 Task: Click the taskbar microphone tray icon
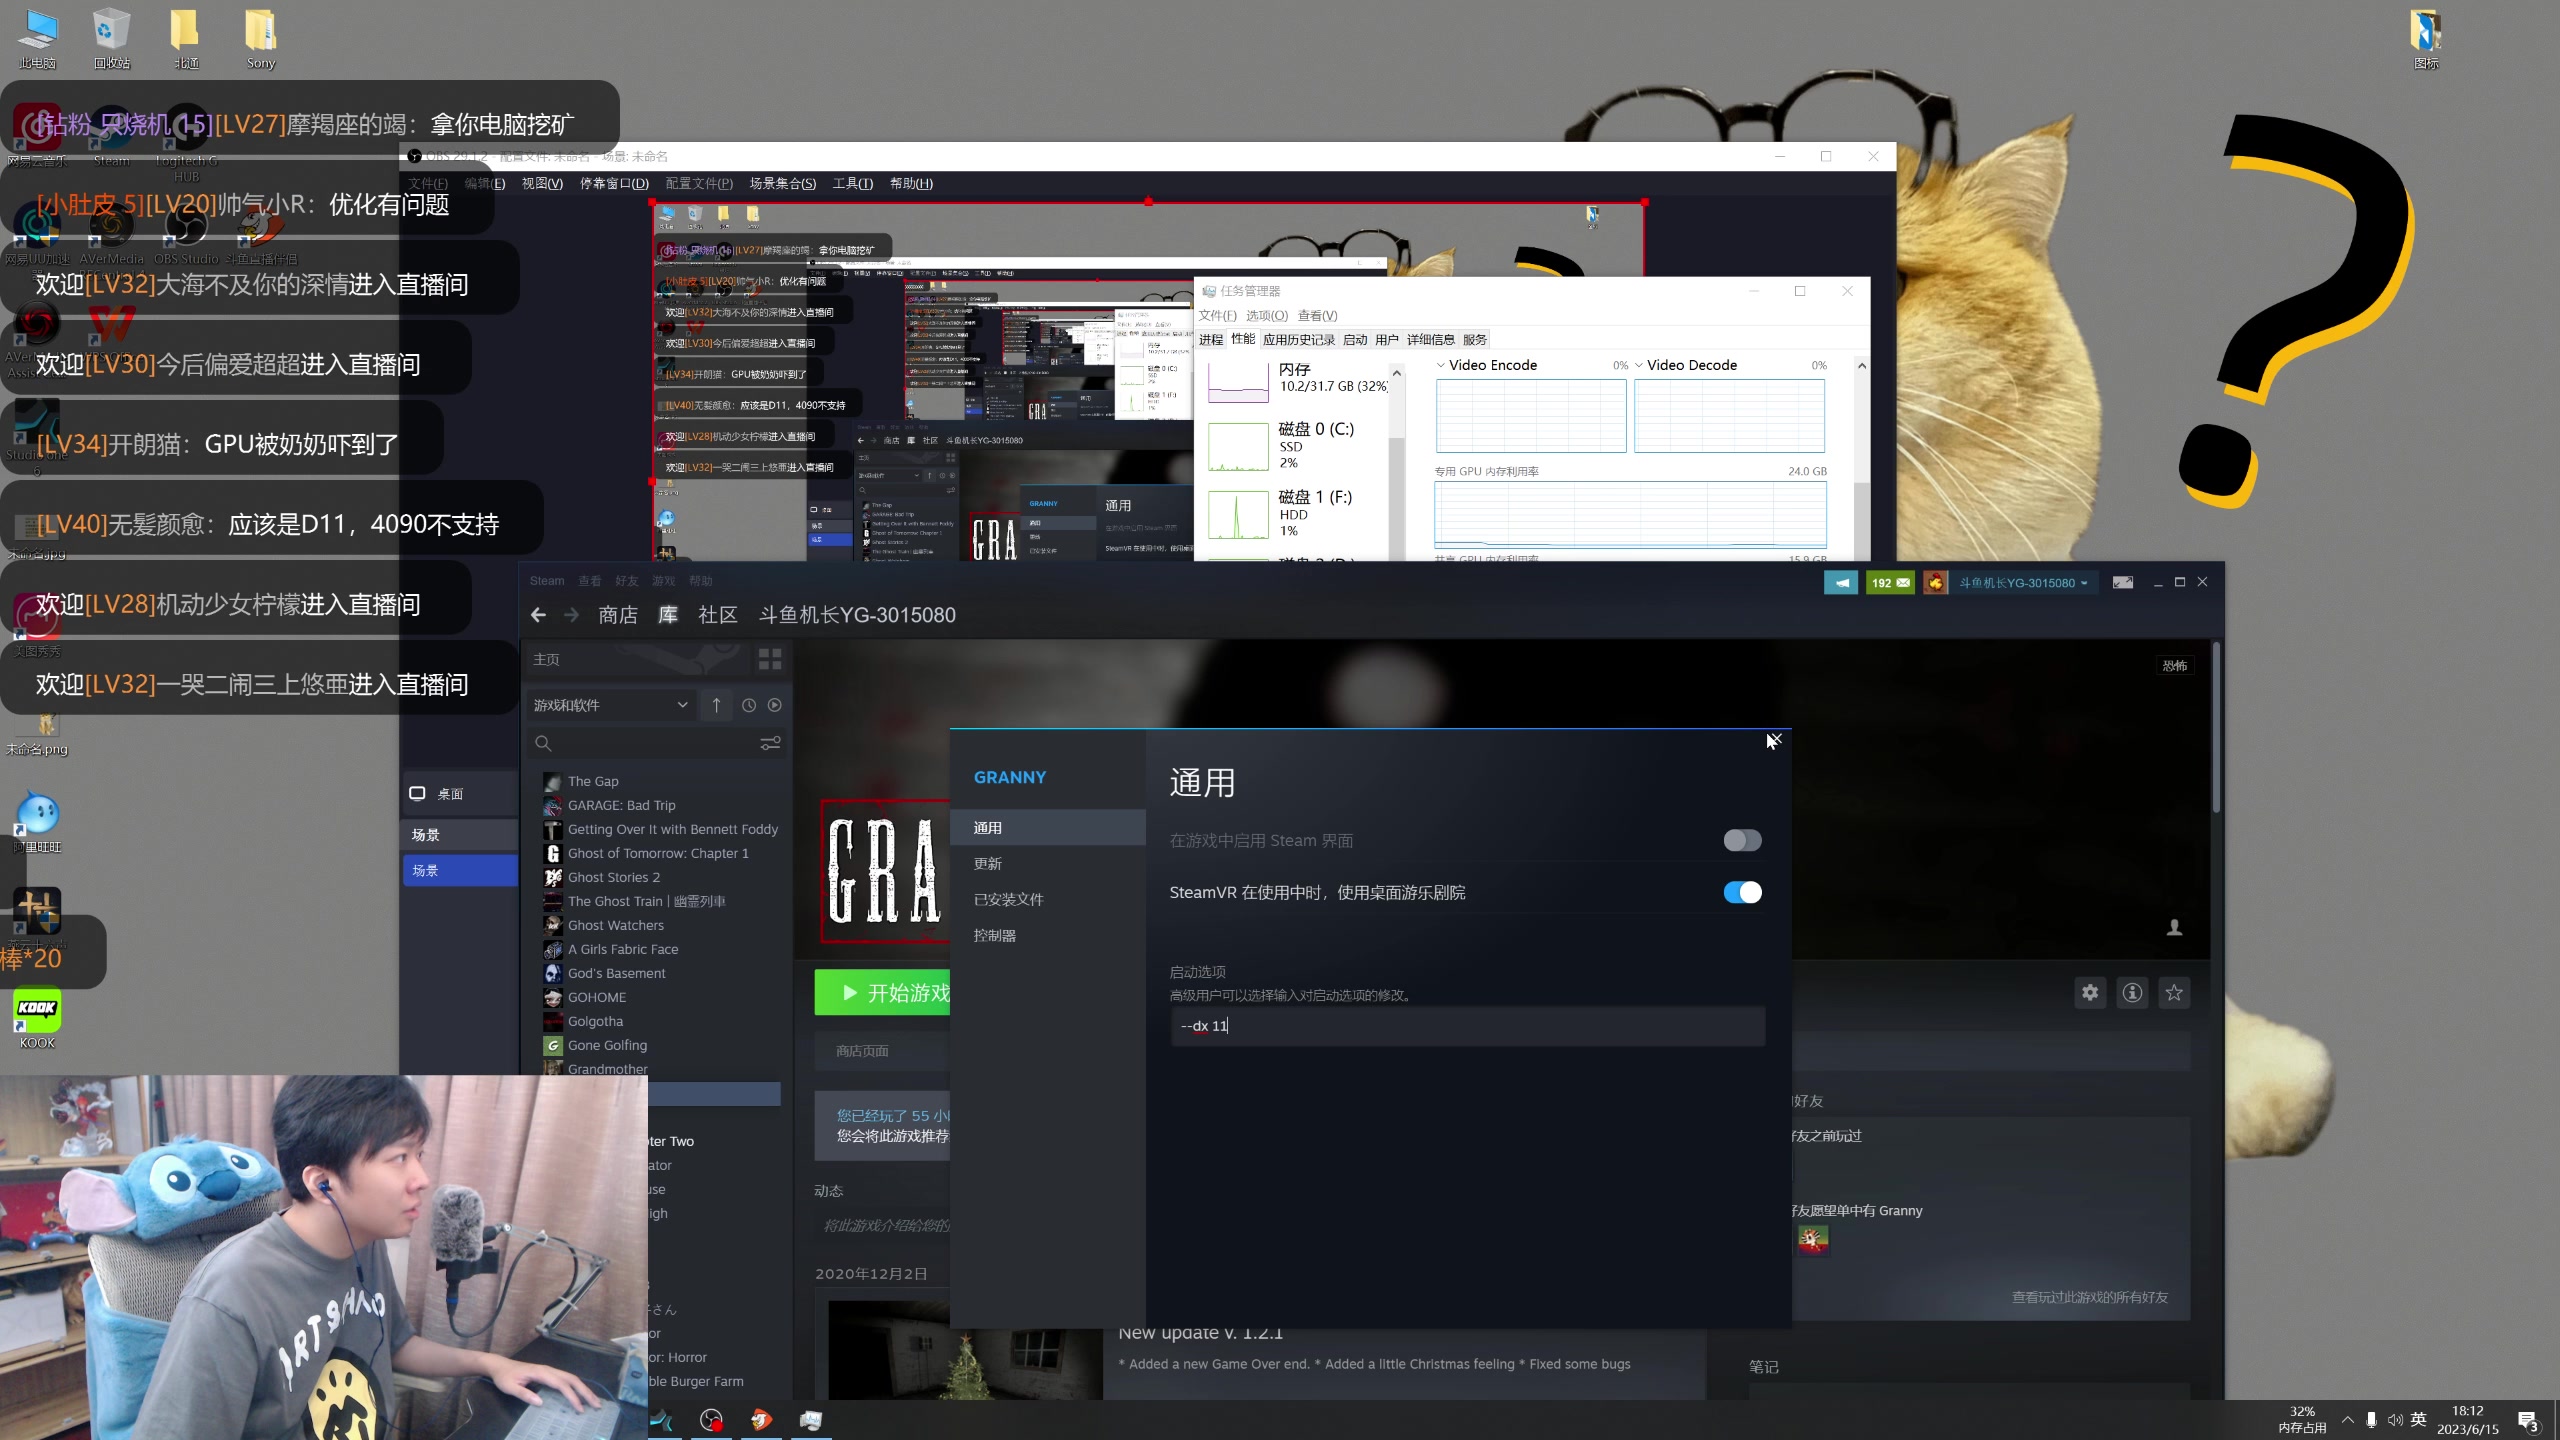pyautogui.click(x=2371, y=1420)
